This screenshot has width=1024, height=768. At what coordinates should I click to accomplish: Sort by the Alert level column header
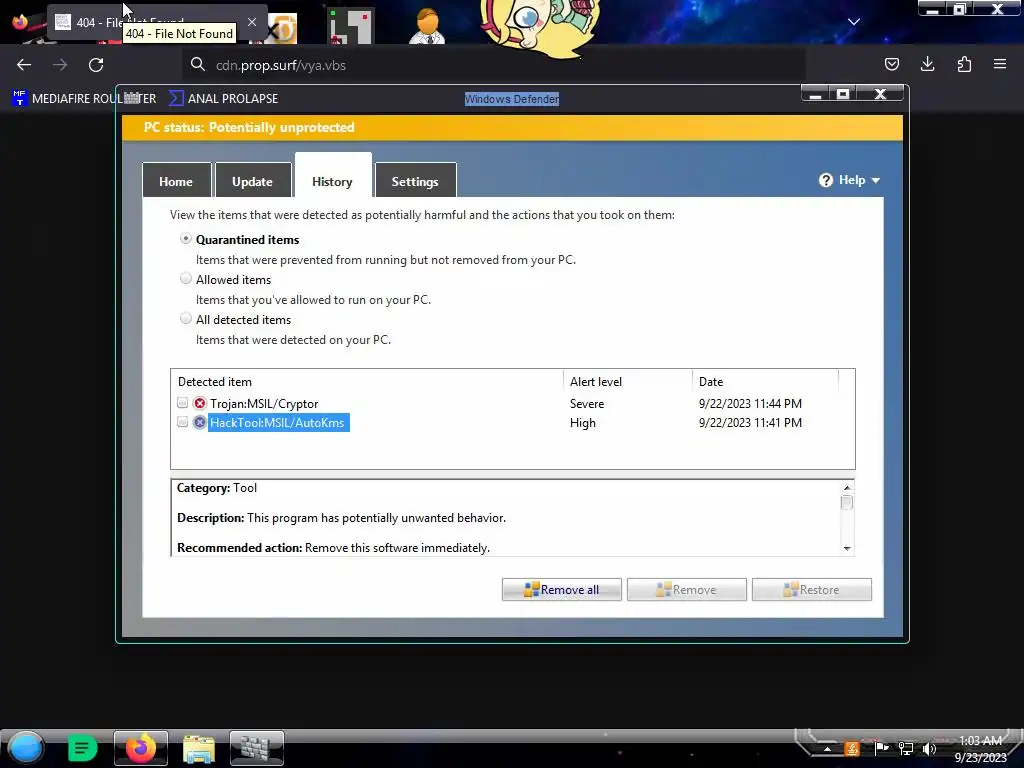[x=628, y=381]
